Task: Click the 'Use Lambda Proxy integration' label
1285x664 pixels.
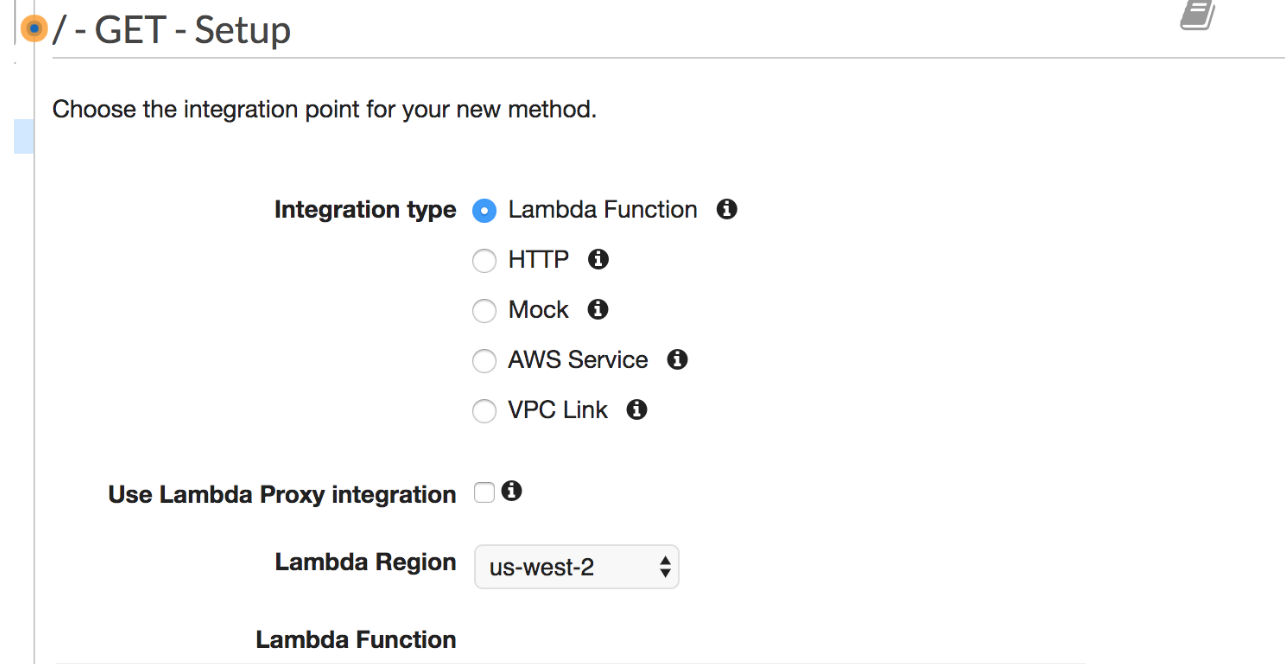Action: coord(281,495)
